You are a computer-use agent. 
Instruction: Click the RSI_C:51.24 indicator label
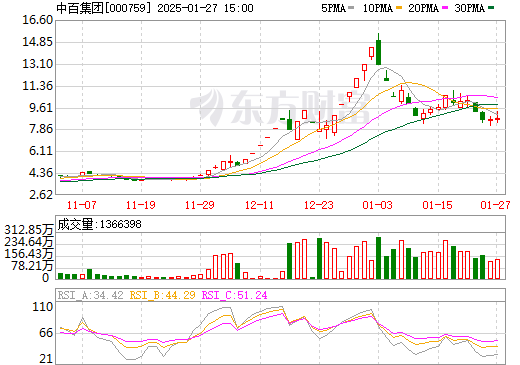(x=235, y=295)
